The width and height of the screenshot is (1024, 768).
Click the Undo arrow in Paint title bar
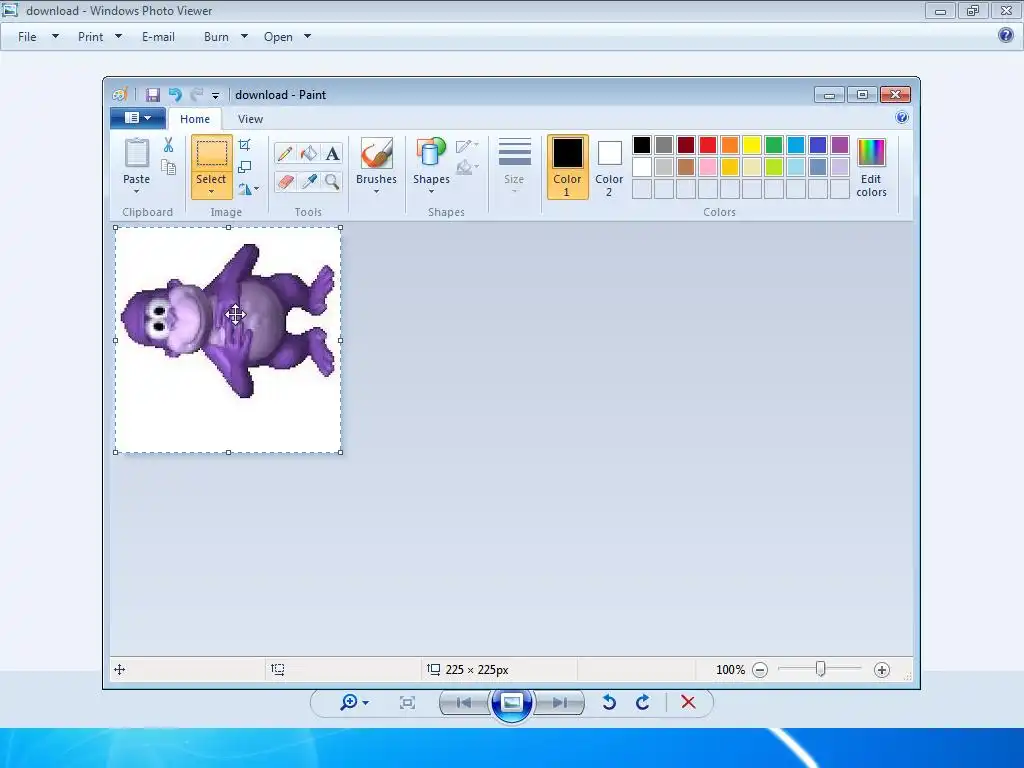(175, 95)
